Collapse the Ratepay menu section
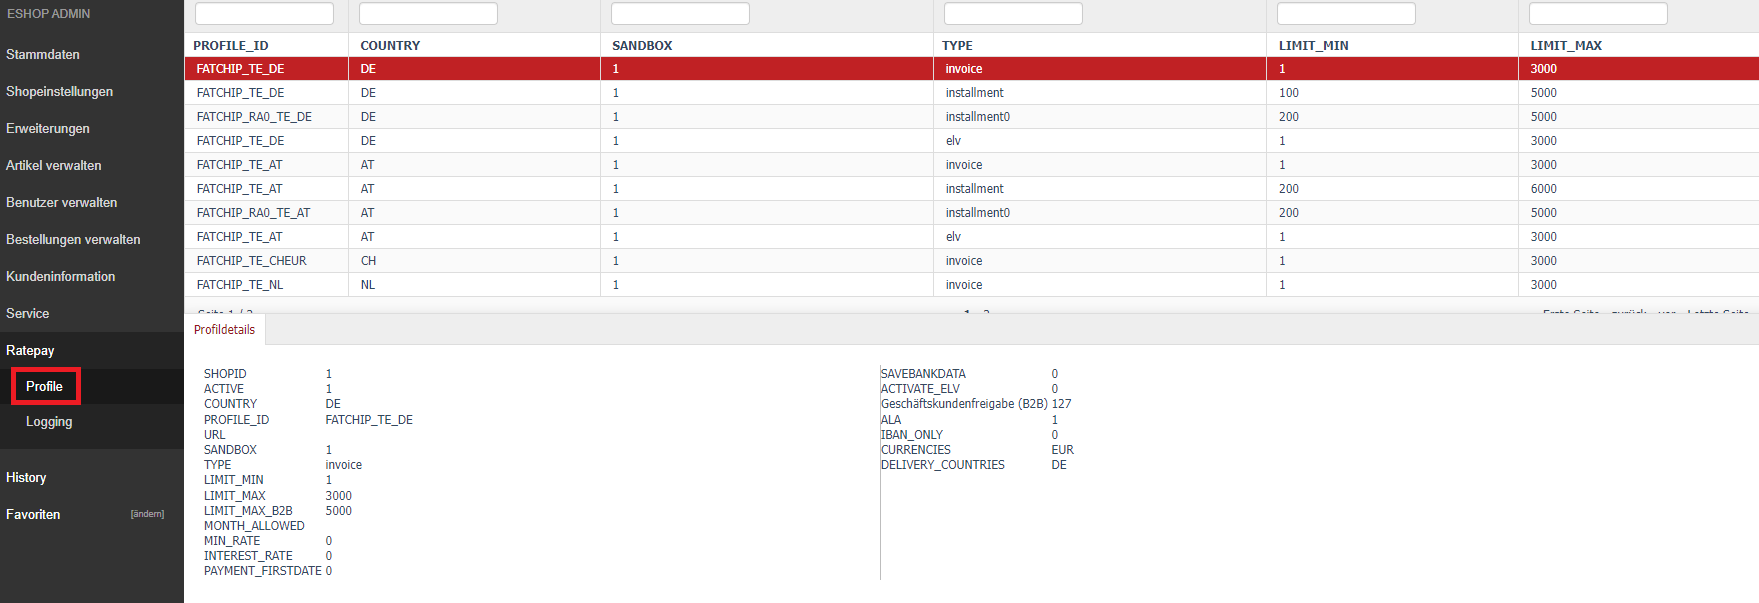 [31, 351]
